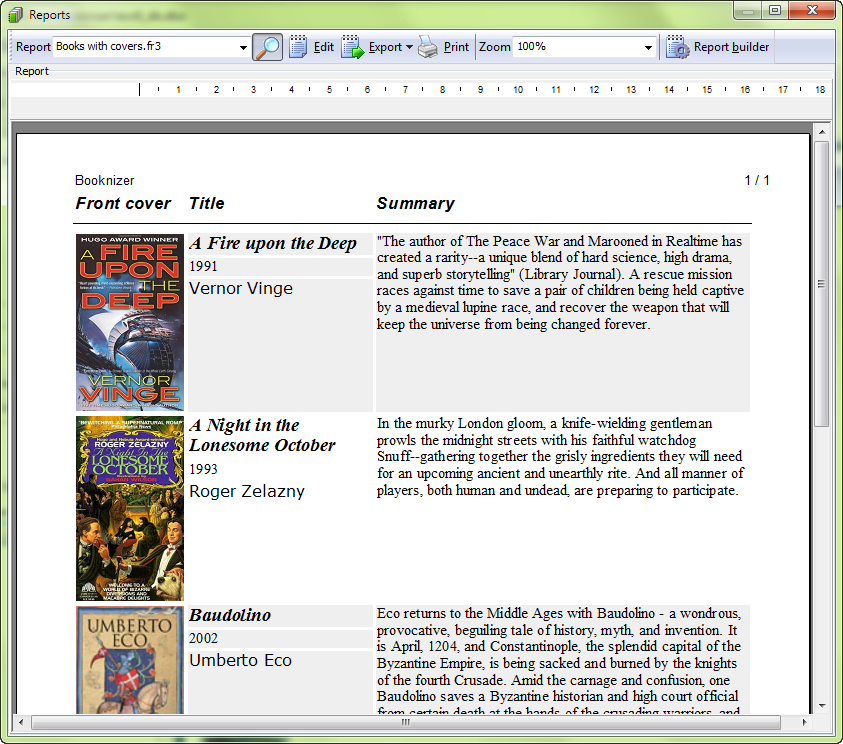Click the vertical scrollbar up arrow
The height and width of the screenshot is (744, 843).
[821, 131]
